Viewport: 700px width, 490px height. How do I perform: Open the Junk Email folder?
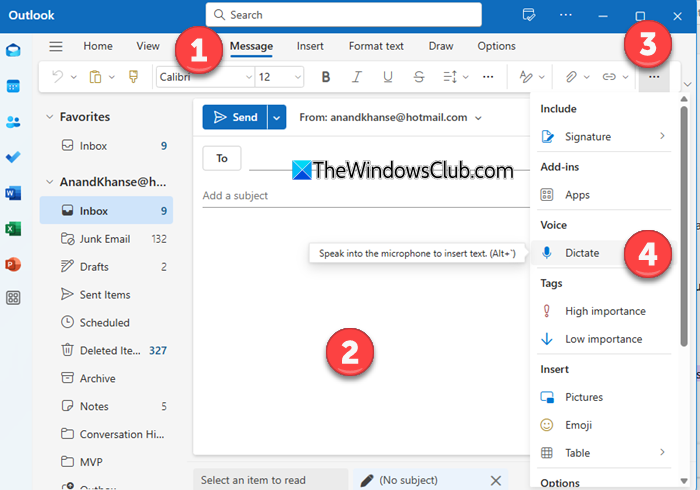(x=106, y=239)
